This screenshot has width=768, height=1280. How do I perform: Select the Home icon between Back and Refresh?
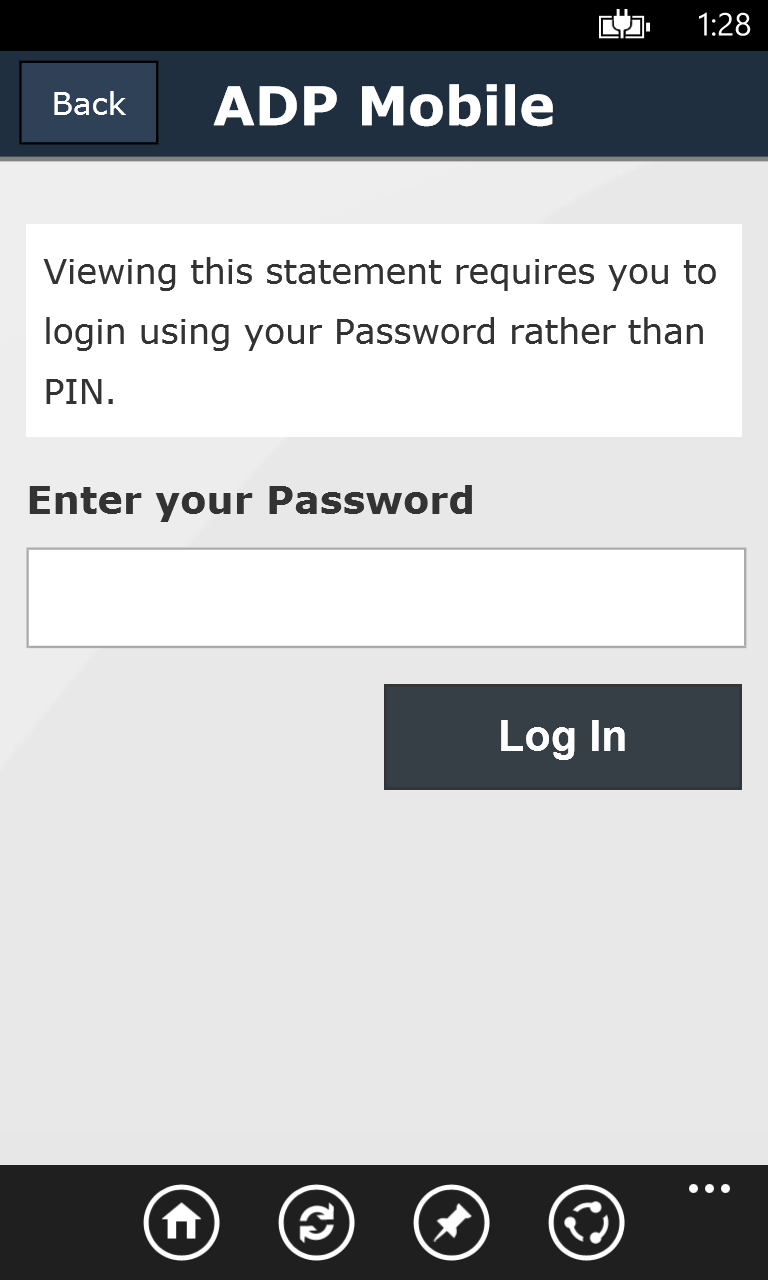(x=182, y=1222)
